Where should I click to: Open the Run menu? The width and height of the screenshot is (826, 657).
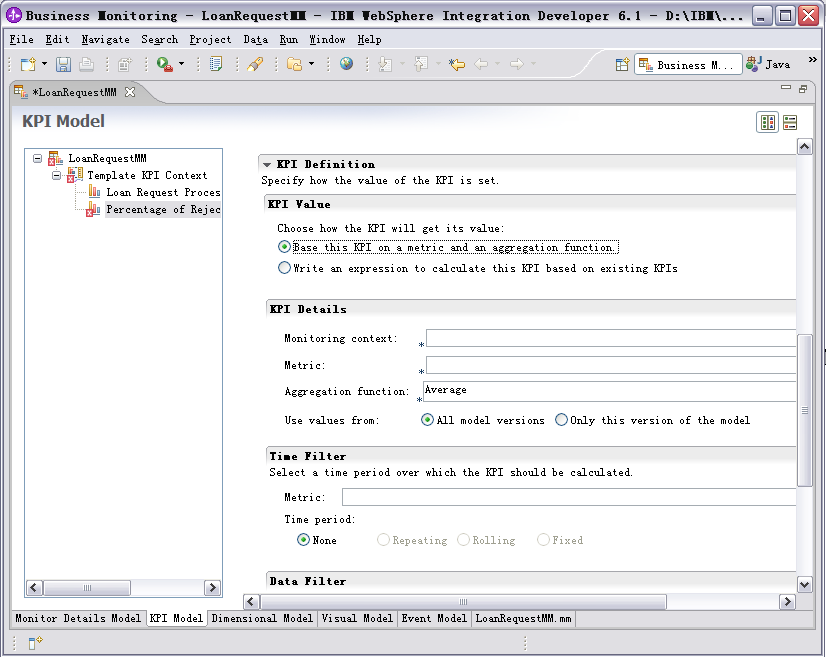[288, 40]
